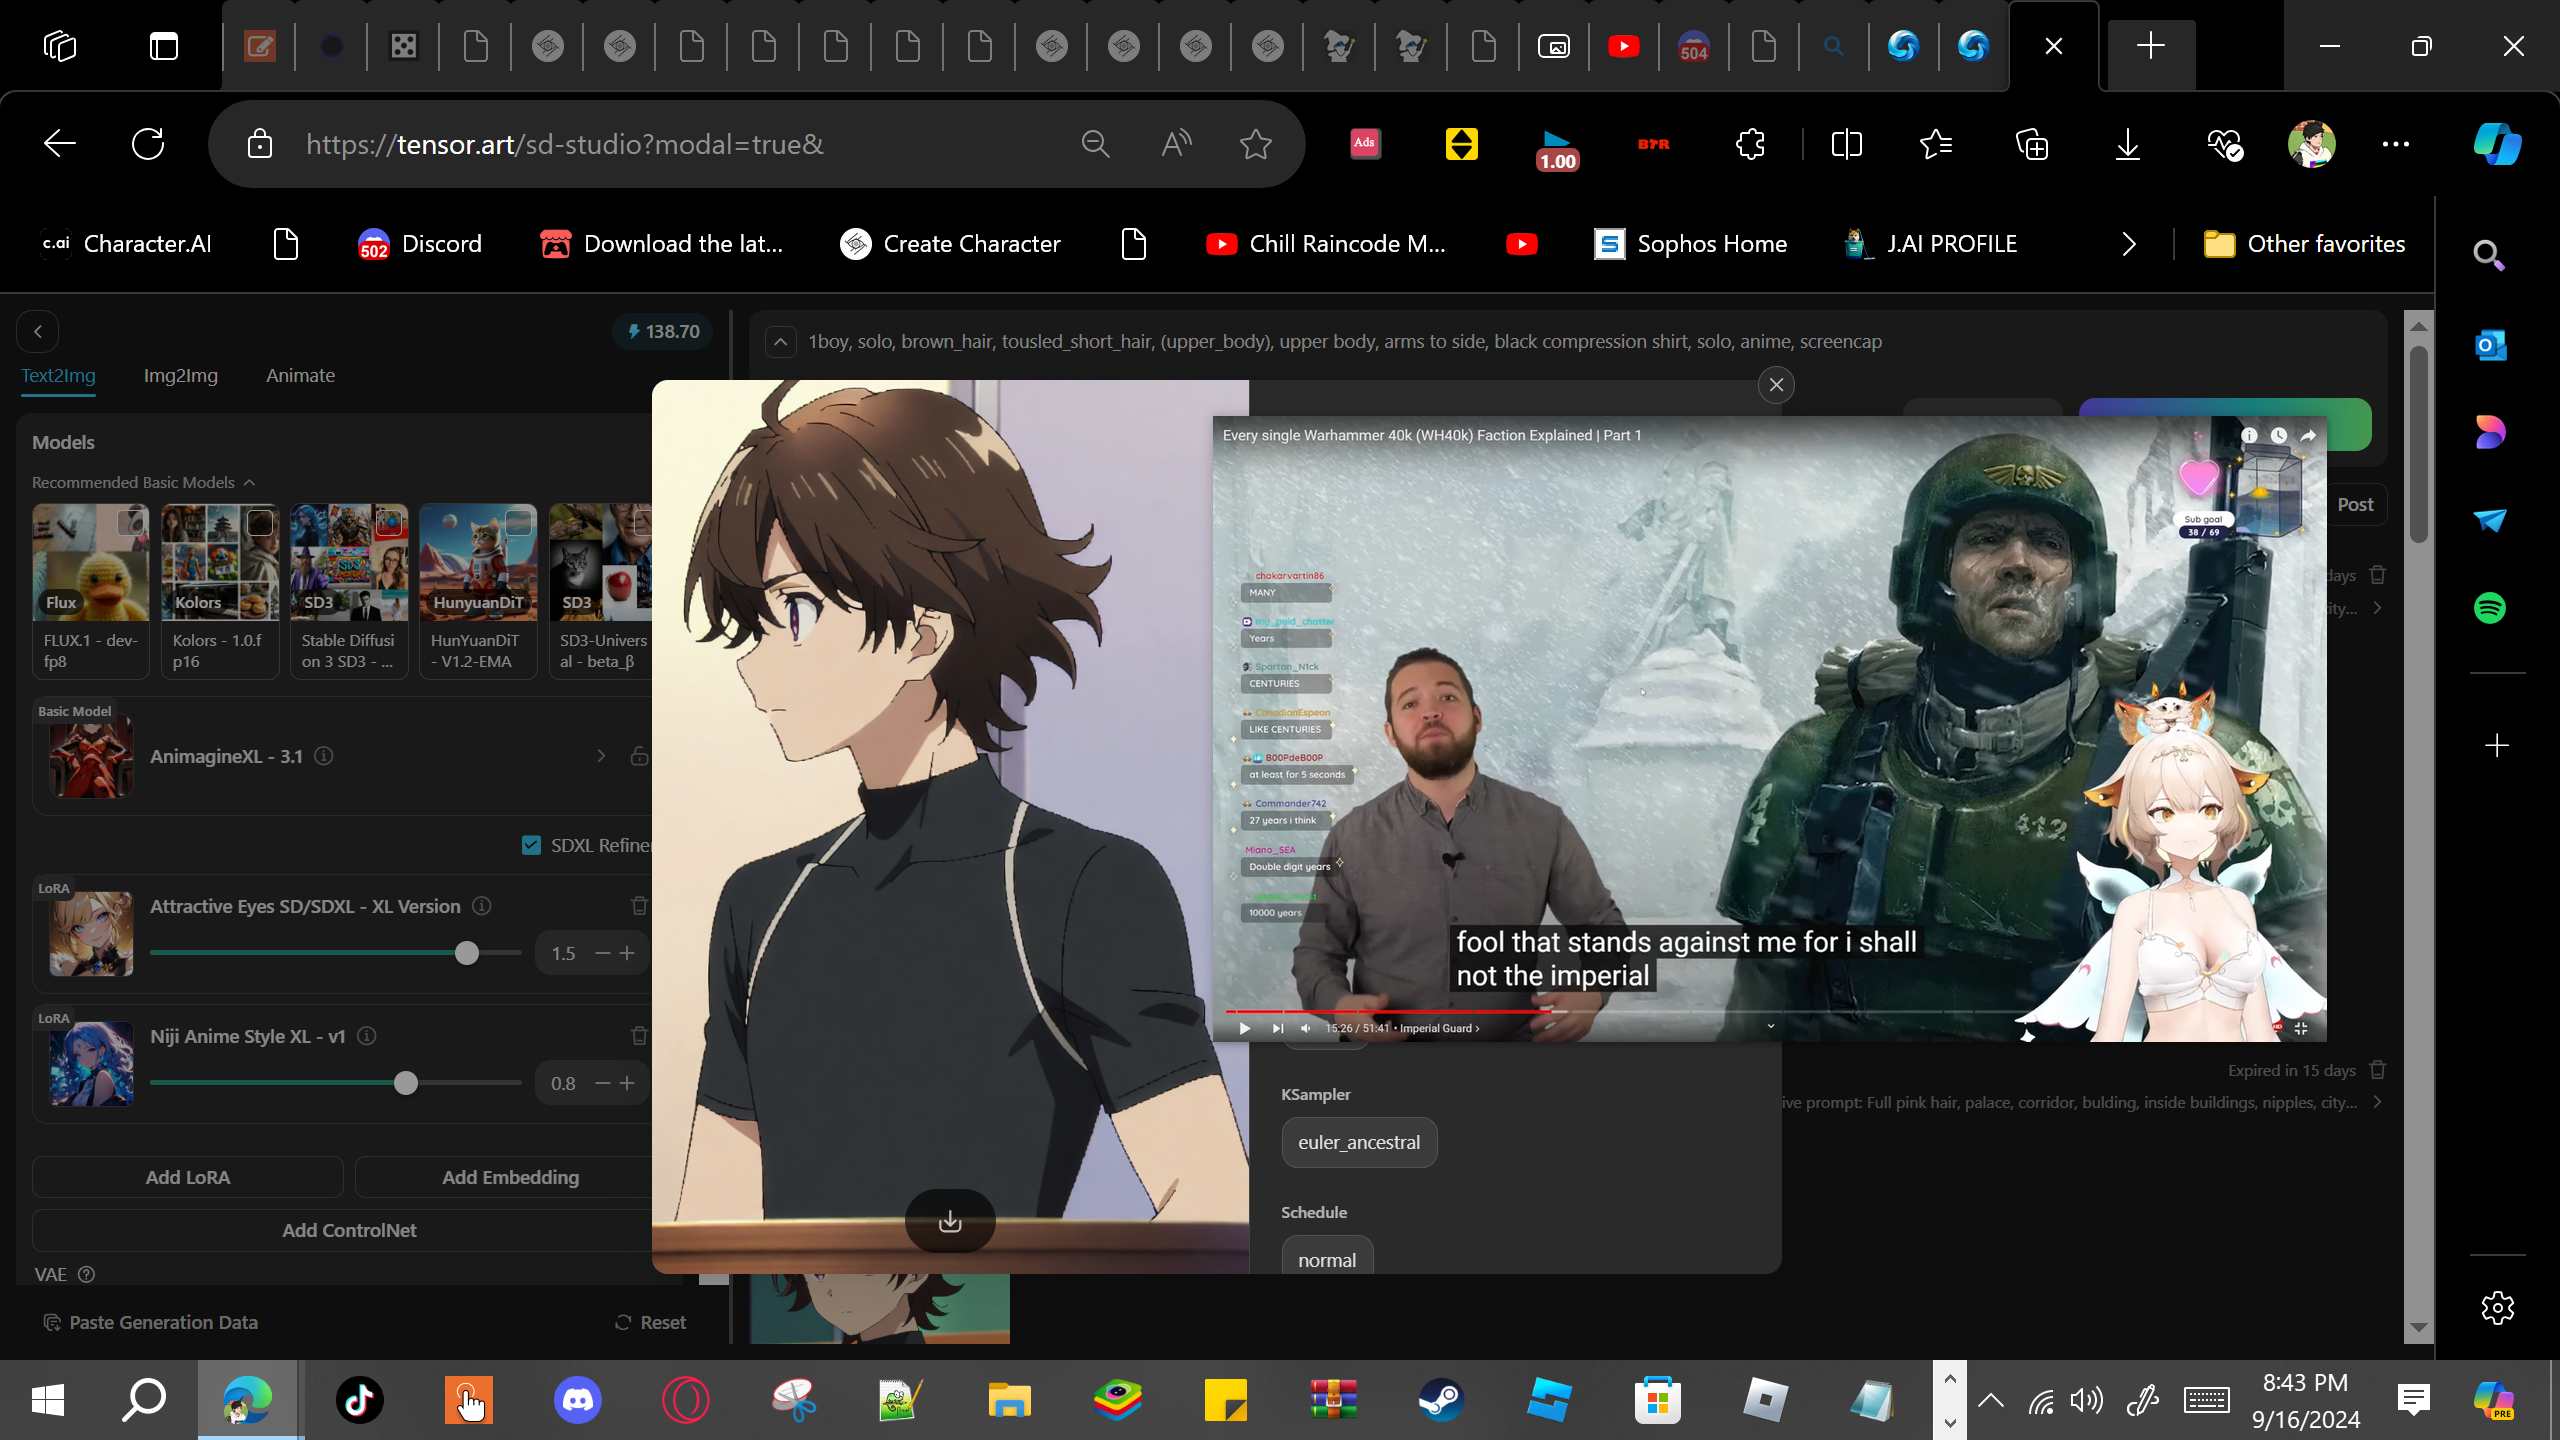Open browser Extensions icon
Screen dimensions: 2560x1440
coord(1750,144)
